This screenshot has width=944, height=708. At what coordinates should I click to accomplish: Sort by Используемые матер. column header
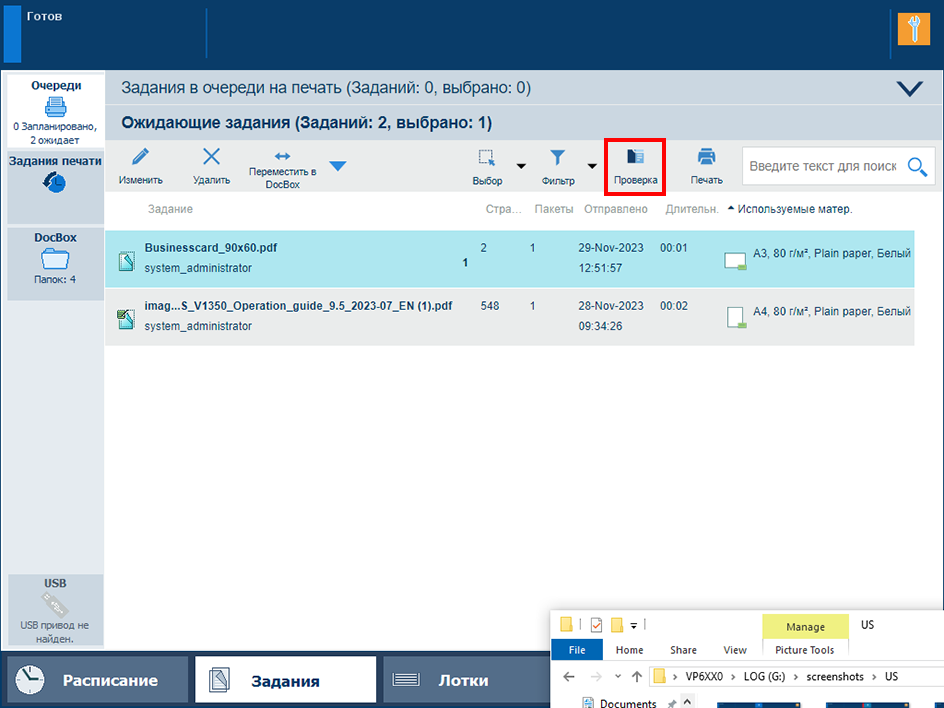pos(795,209)
